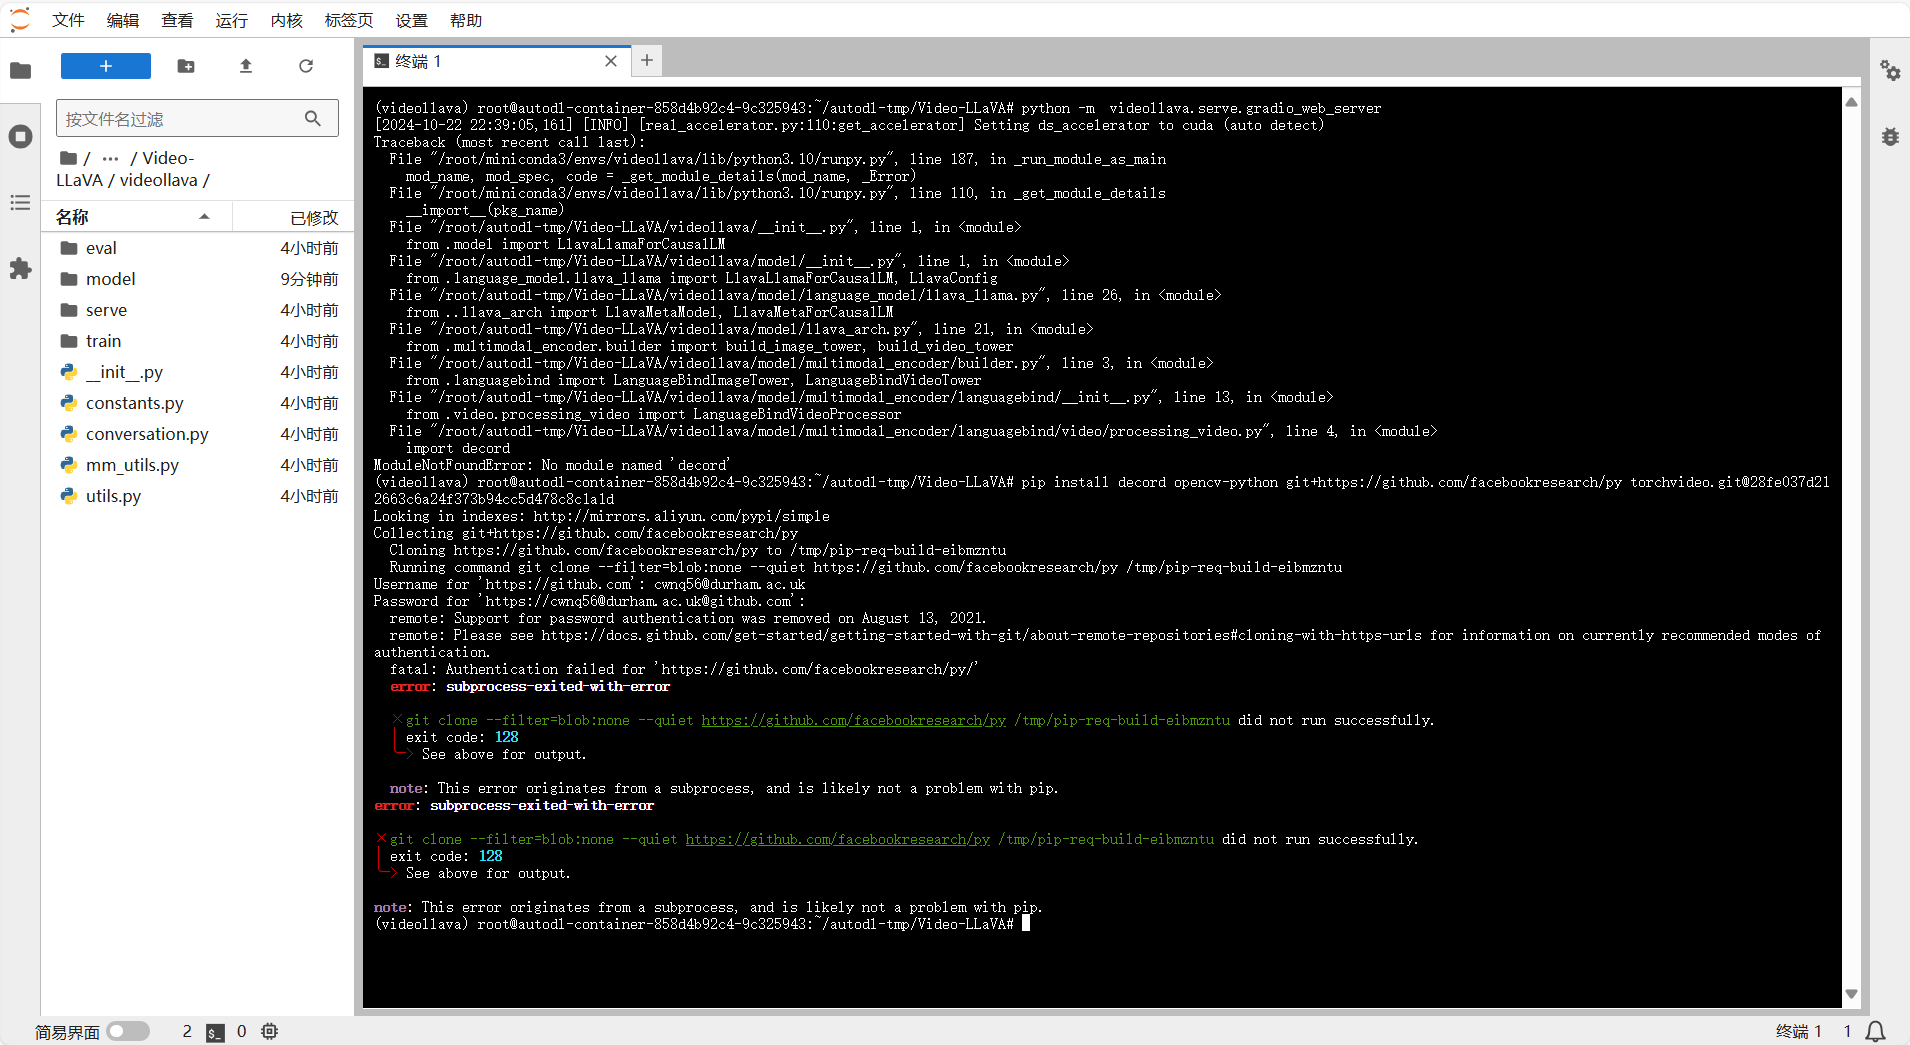This screenshot has width=1910, height=1045.
Task: Open the 设置 menu
Action: coord(411,20)
